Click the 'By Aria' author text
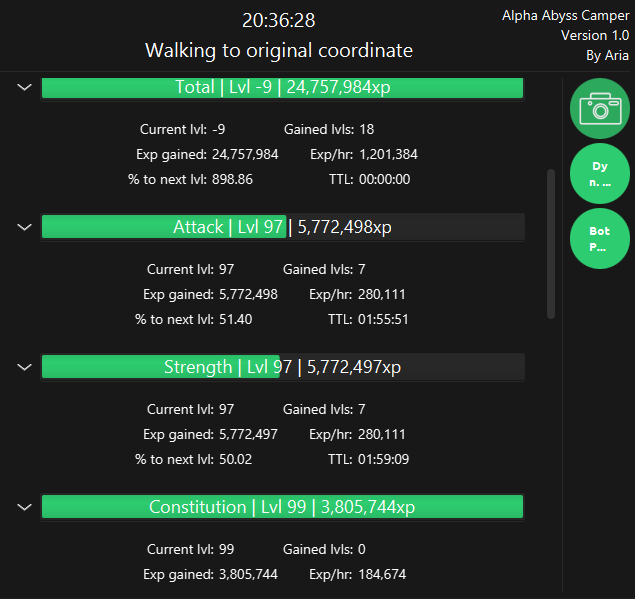This screenshot has height=599, width=635. pos(607,56)
